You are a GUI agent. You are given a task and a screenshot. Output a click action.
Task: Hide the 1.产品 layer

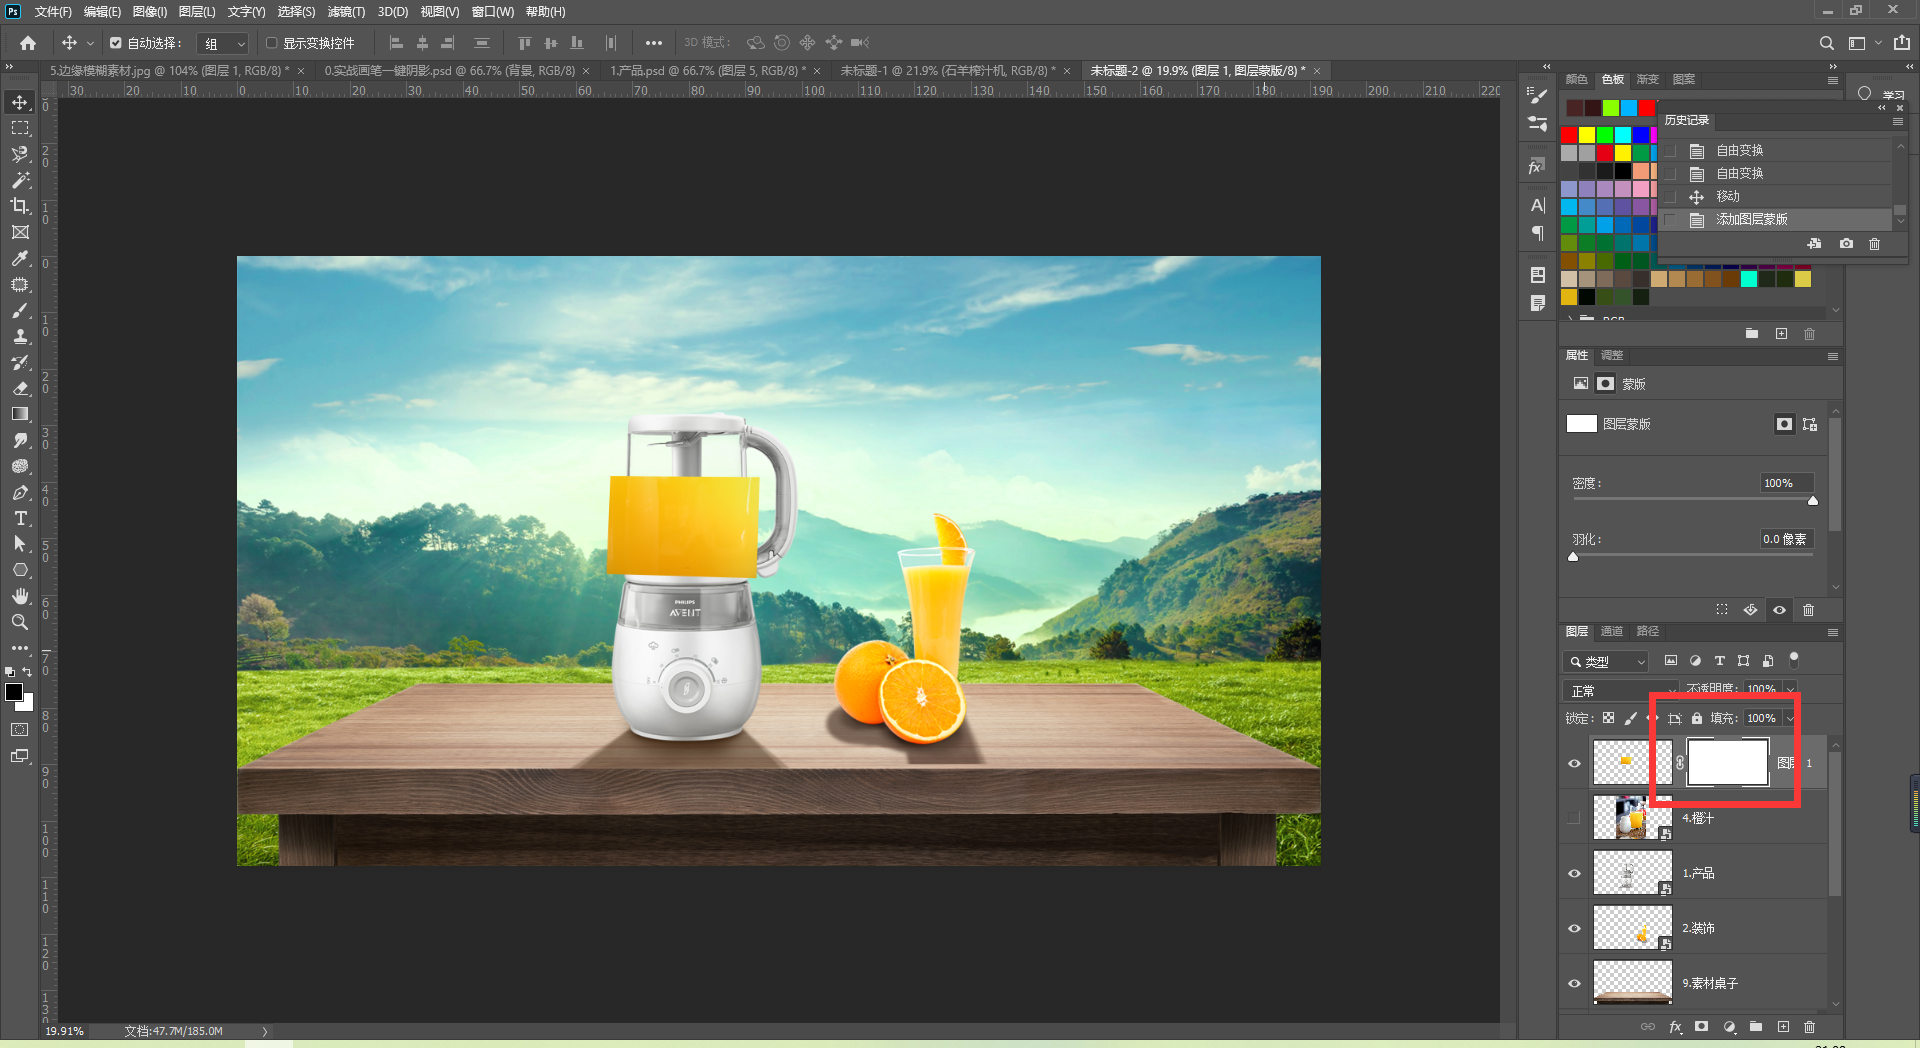point(1574,873)
